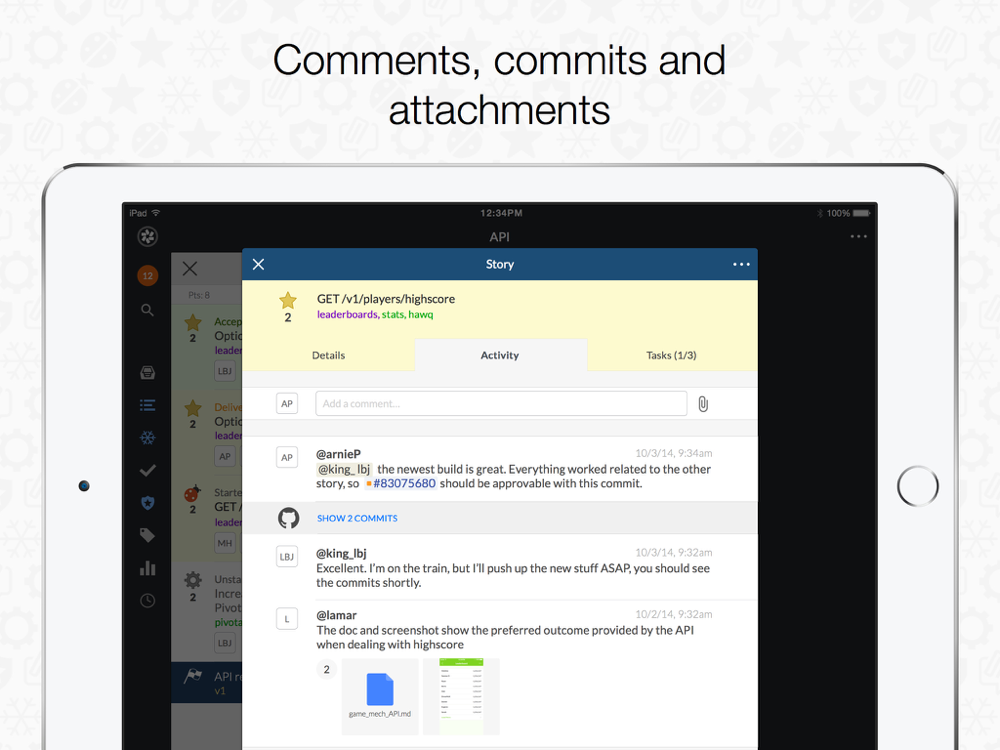
Task: Tap the attachment count badge 2
Action: click(327, 670)
